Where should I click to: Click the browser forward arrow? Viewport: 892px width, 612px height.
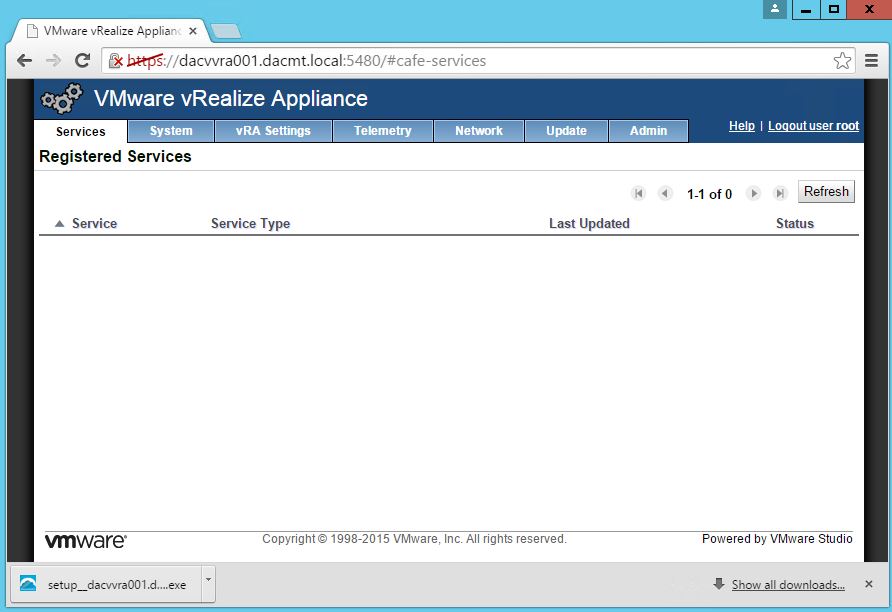click(x=53, y=60)
